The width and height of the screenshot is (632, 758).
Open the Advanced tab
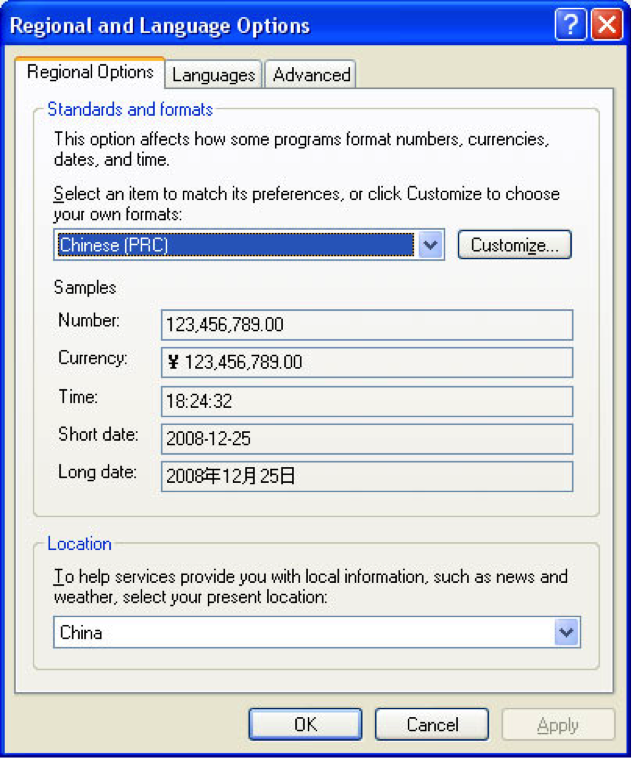311,75
